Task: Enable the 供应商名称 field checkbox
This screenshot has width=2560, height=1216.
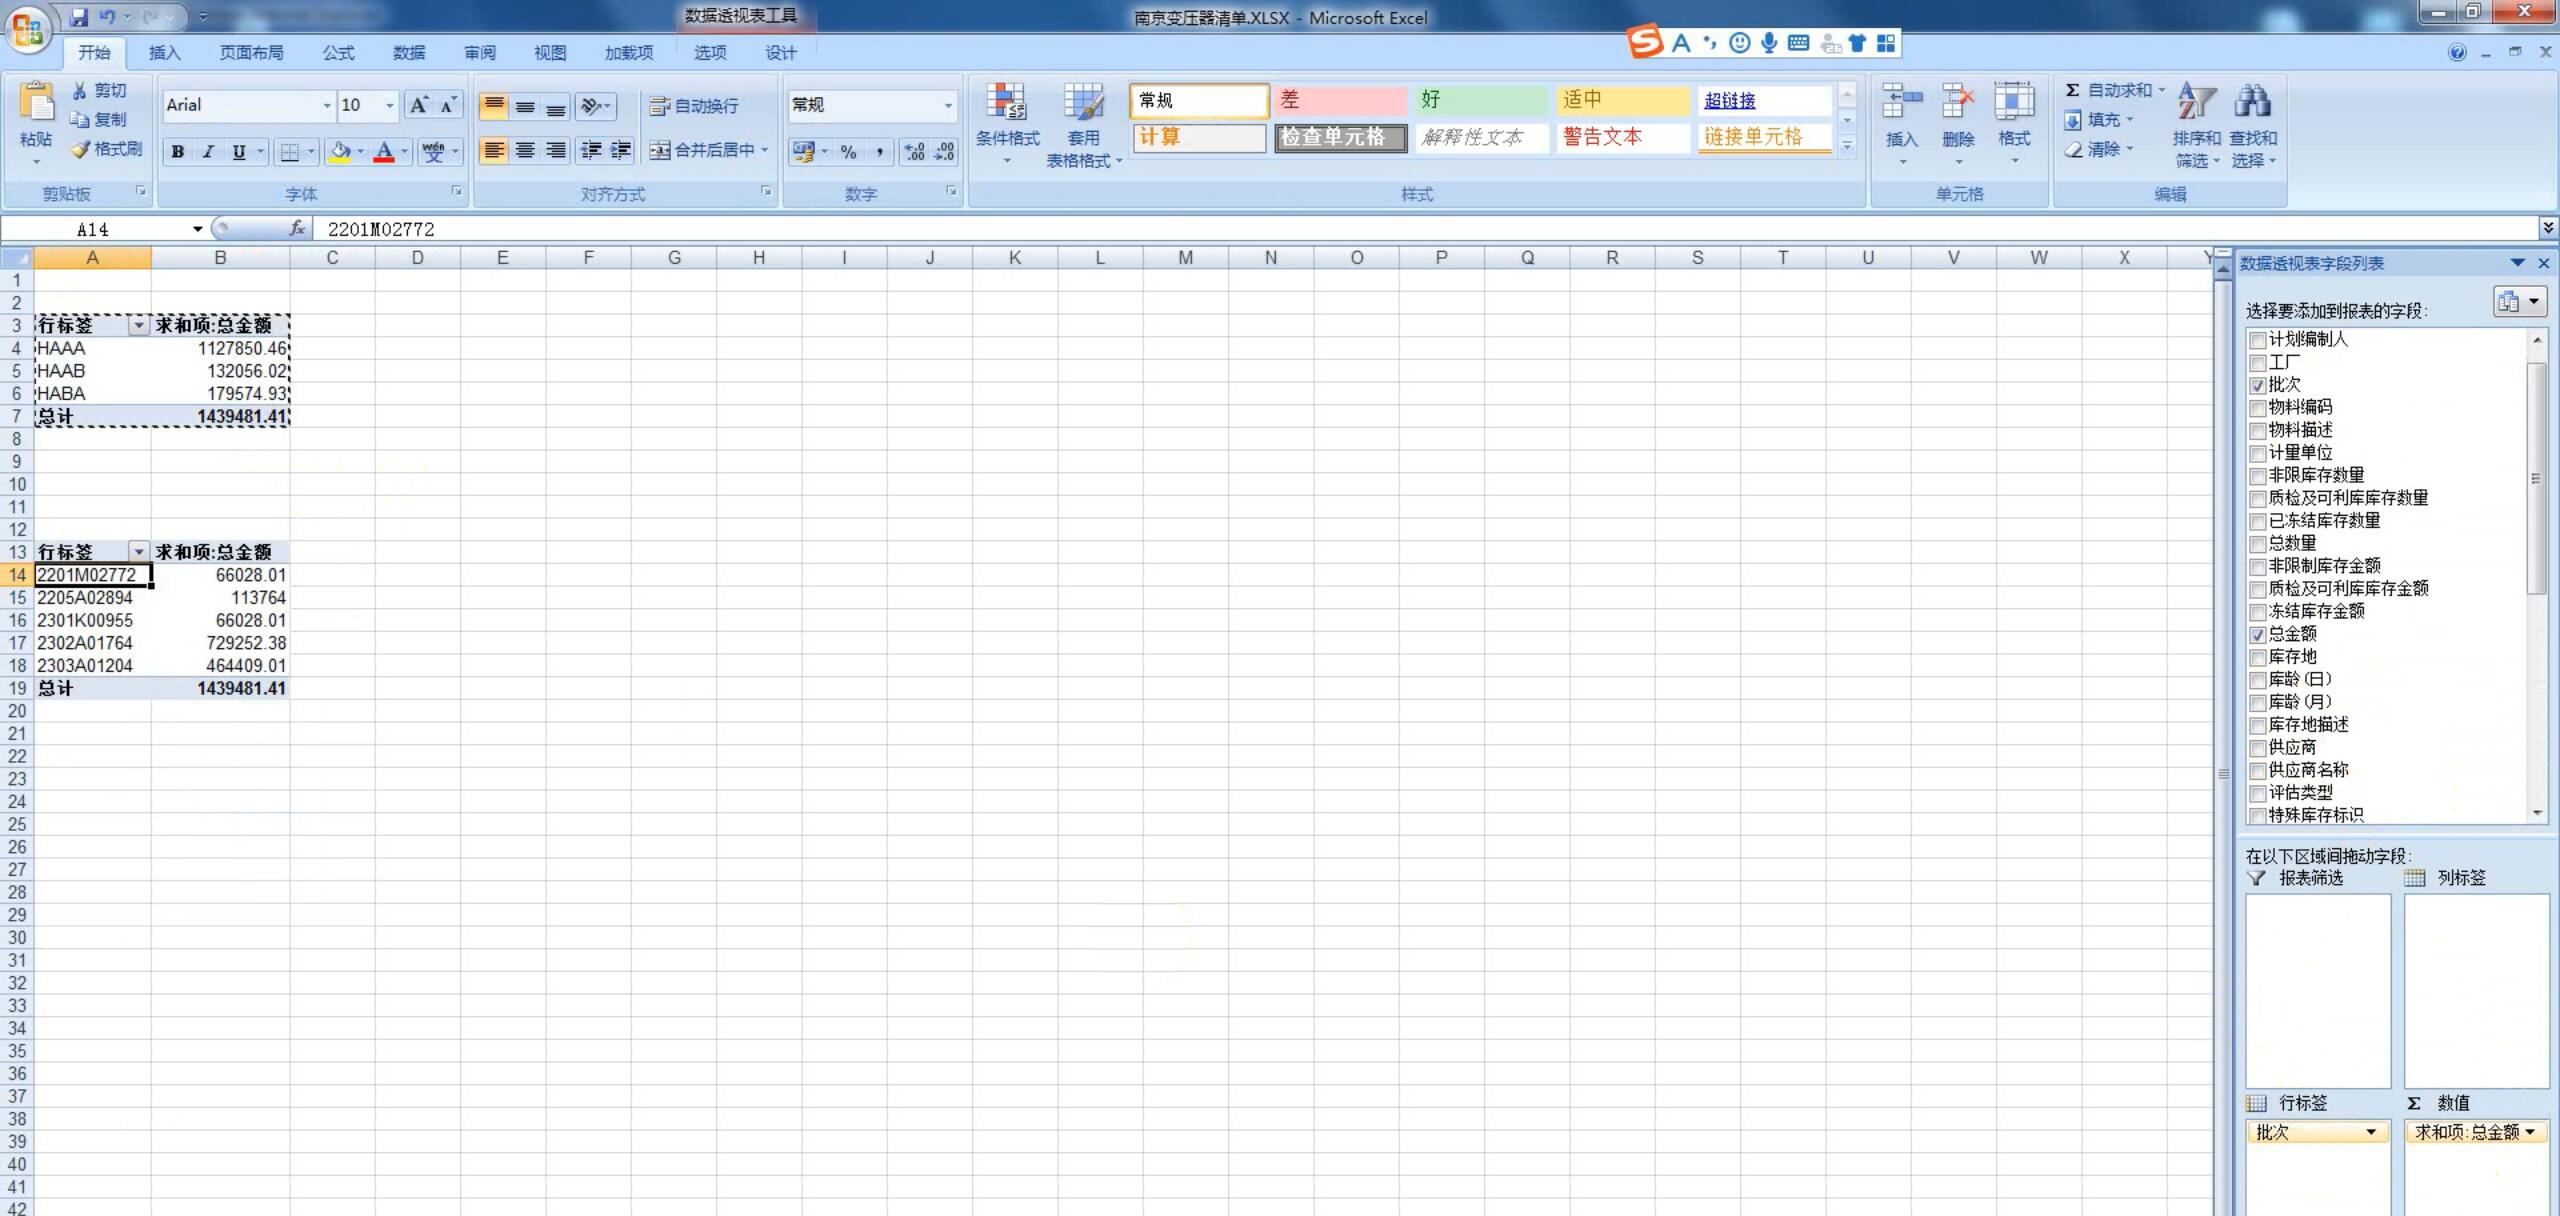Action: pos(2257,771)
